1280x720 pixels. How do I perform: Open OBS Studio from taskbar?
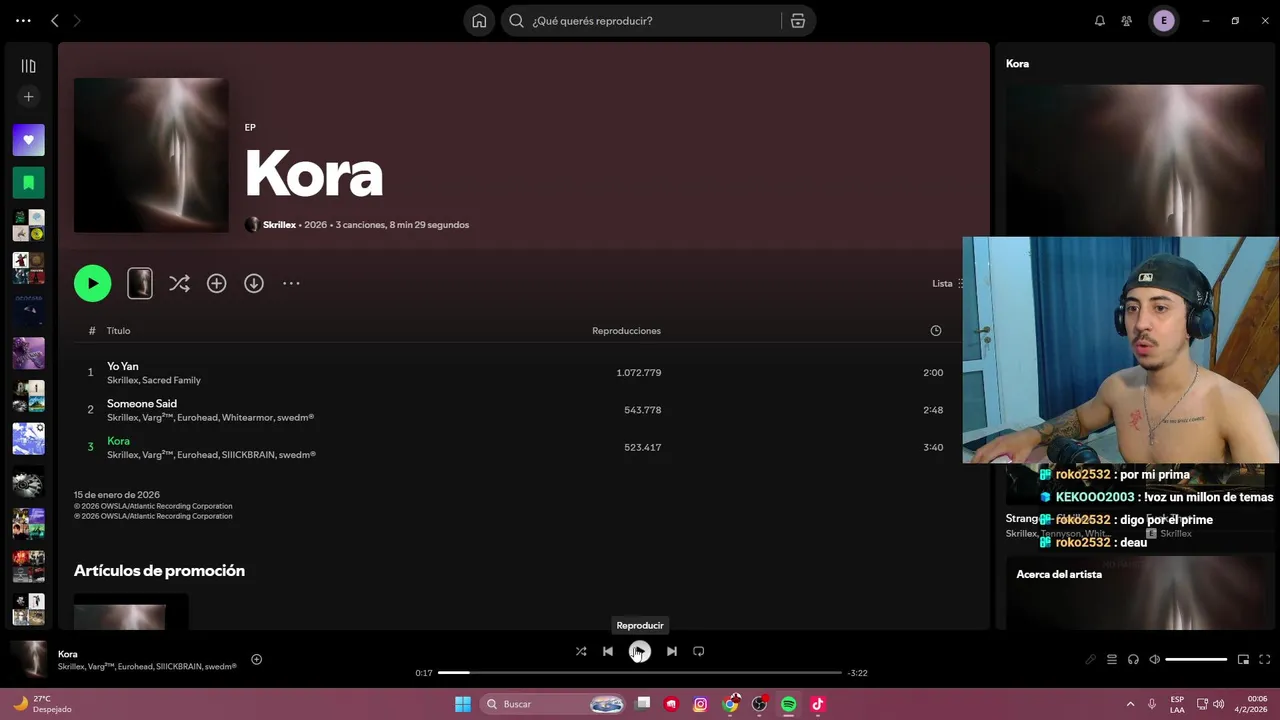click(759, 704)
